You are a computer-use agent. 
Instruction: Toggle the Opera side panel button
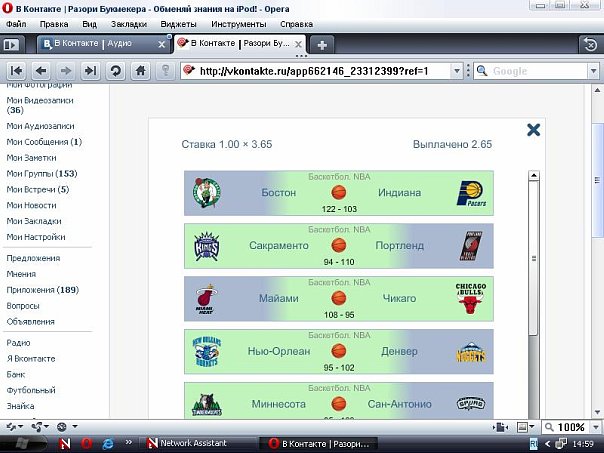12,44
